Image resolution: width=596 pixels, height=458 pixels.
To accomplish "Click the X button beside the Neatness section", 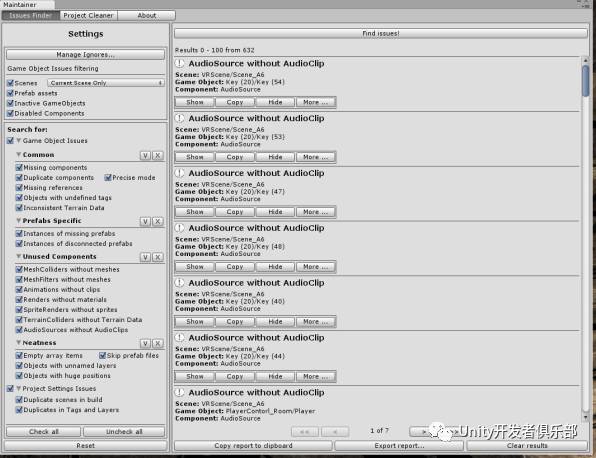I will (x=157, y=344).
